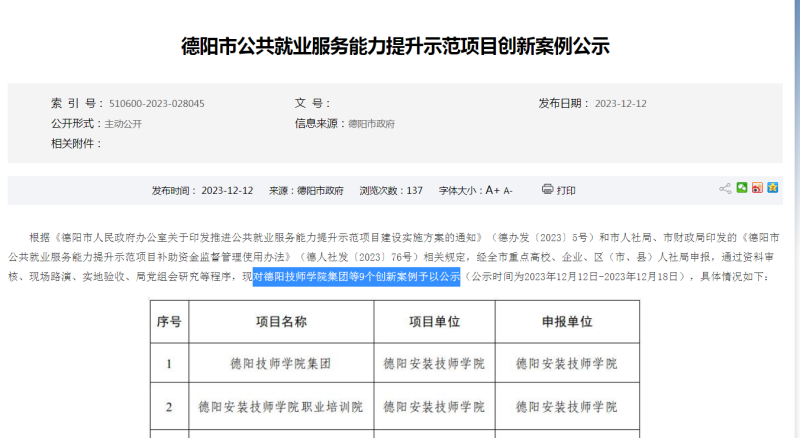Click row 2 项目单位 cell 德阳安装技师学院
800x438 pixels.
[x=434, y=407]
